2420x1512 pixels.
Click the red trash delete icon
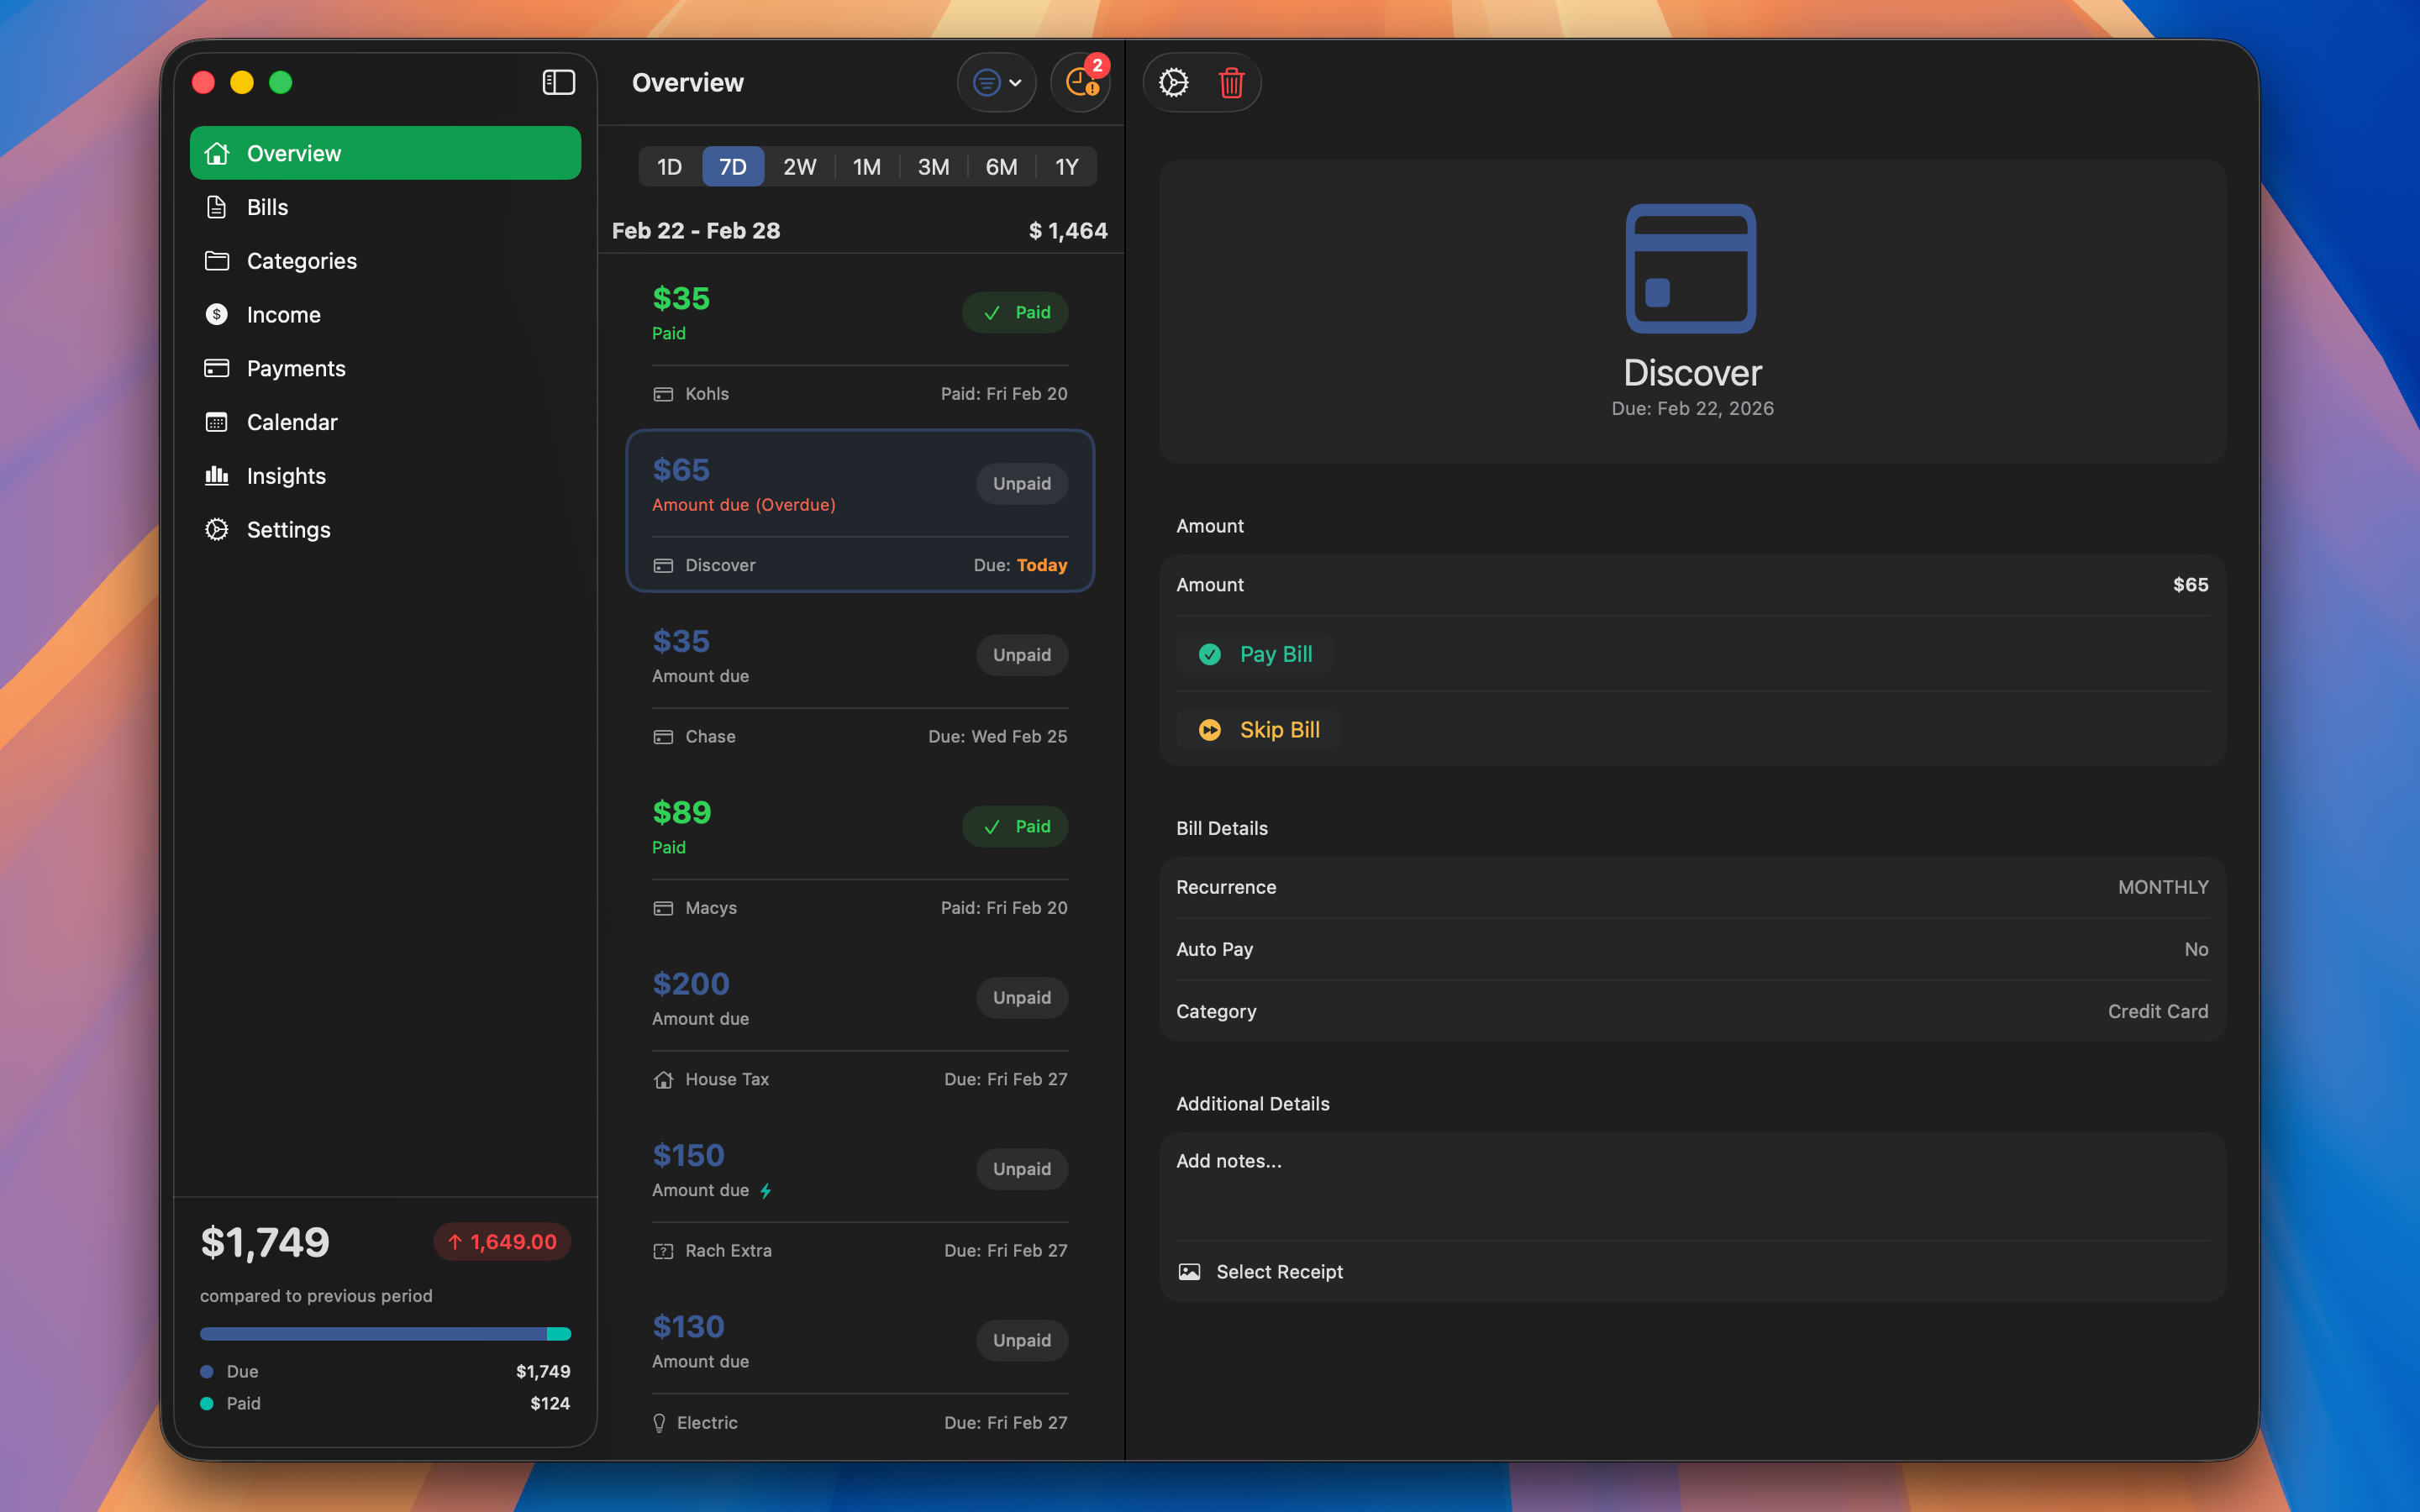[x=1231, y=82]
